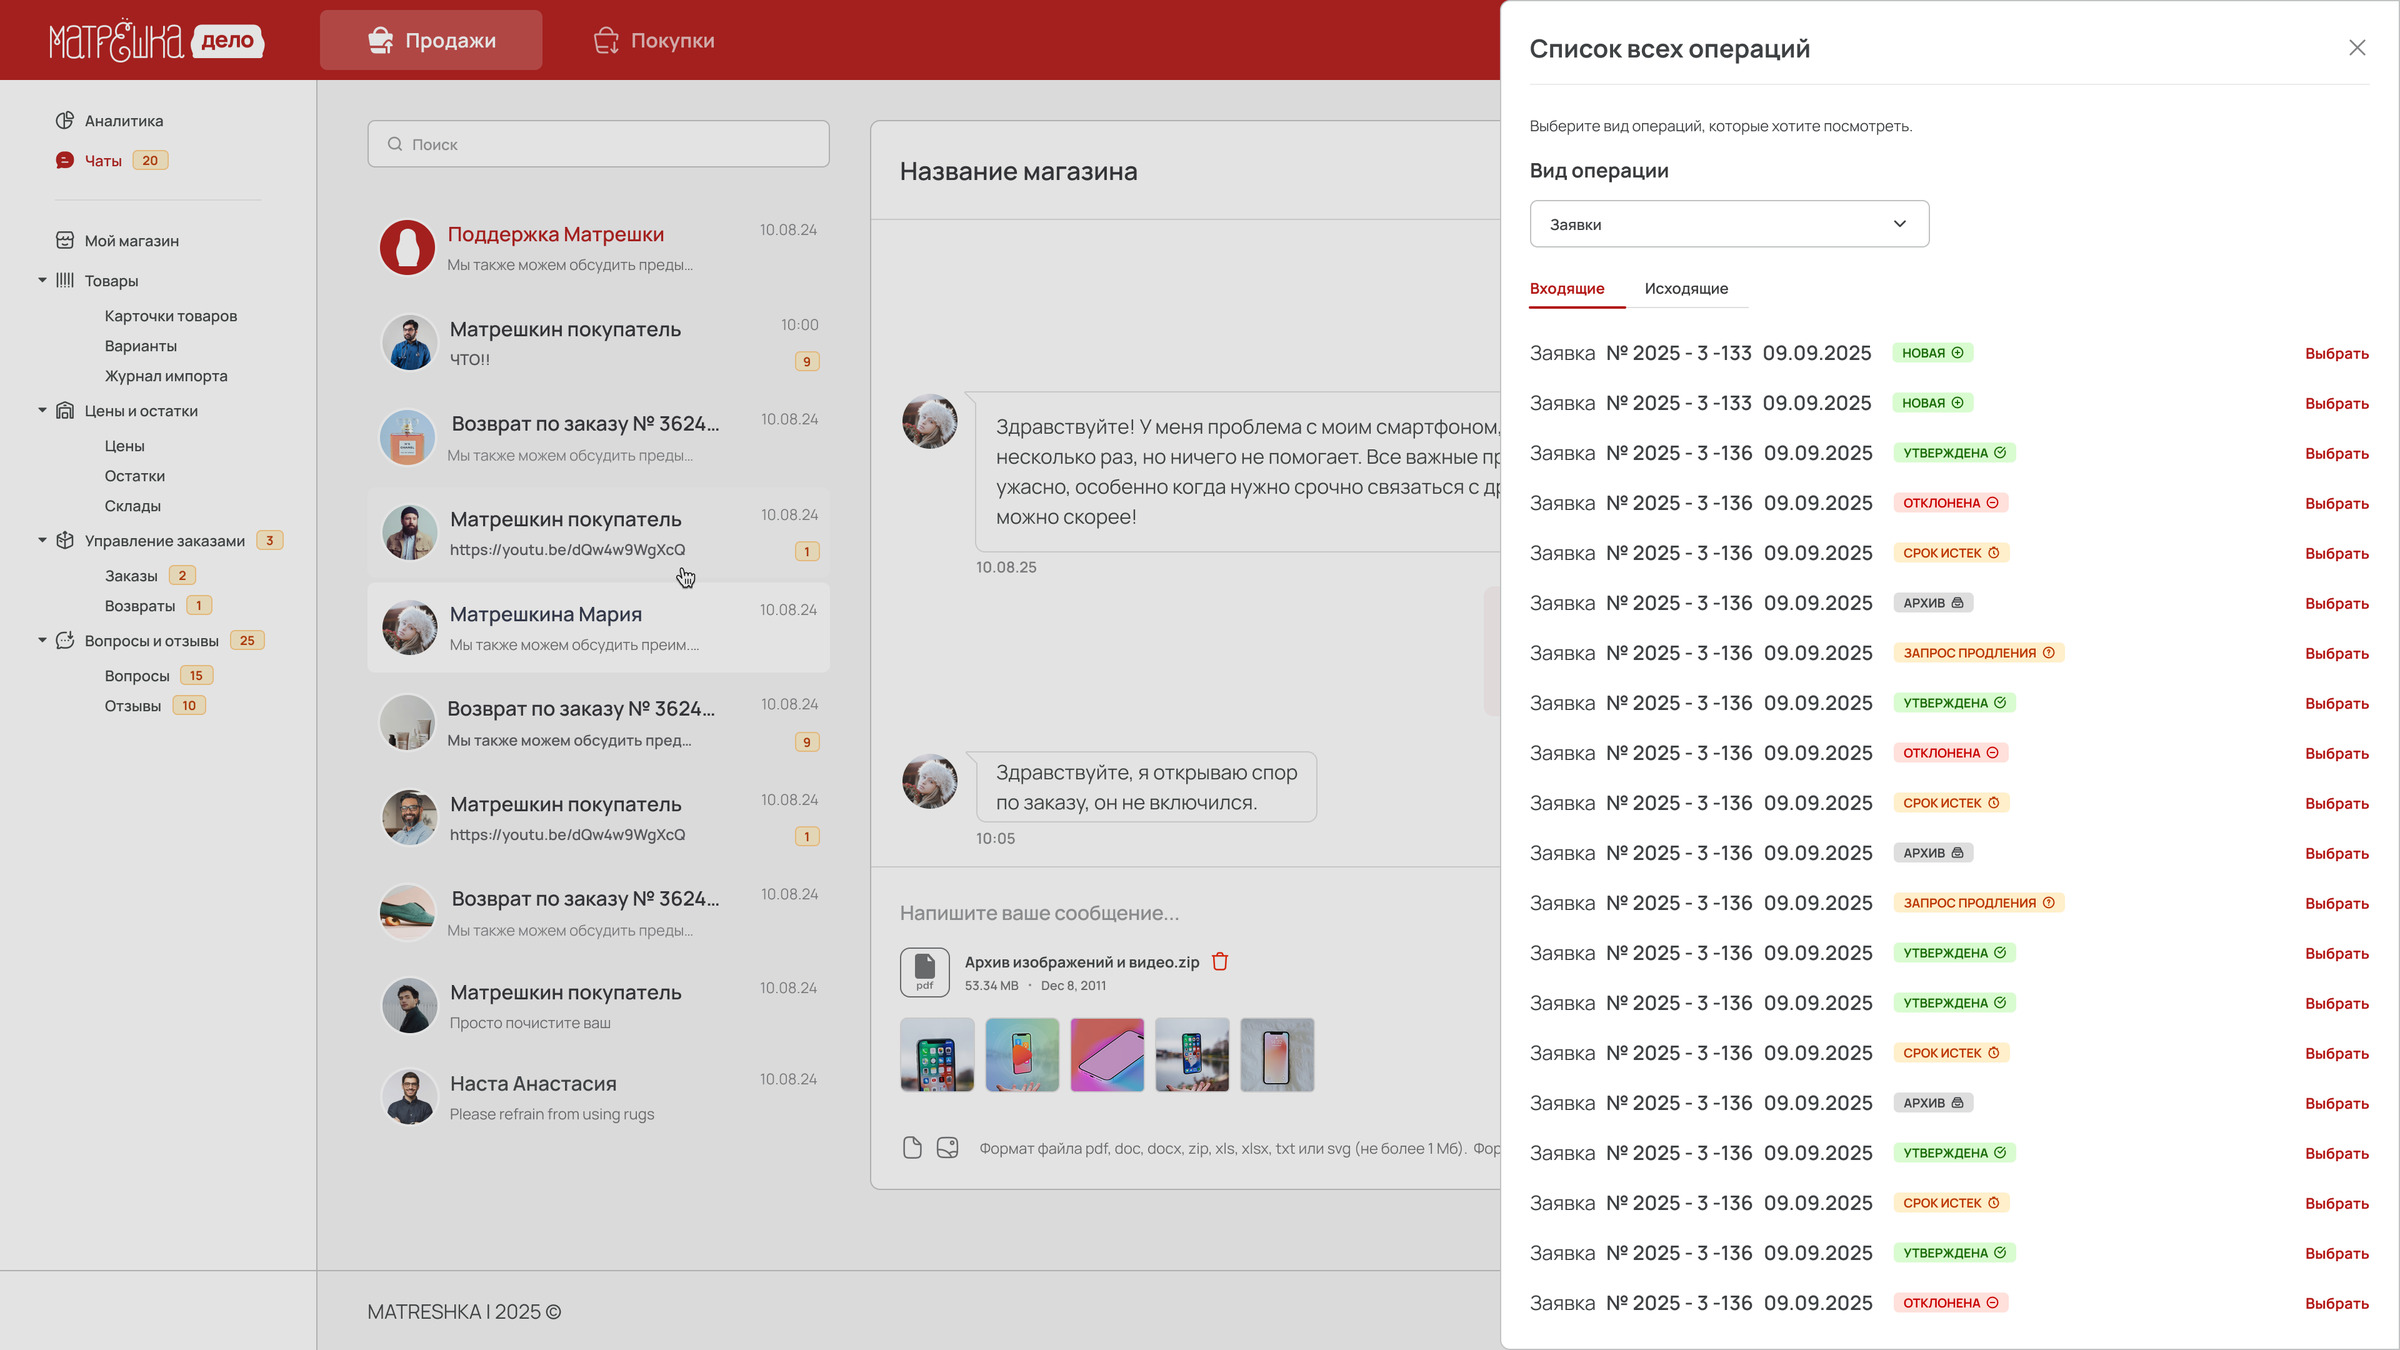Image resolution: width=2400 pixels, height=1350 pixels.
Task: Click the attach image icon below thumbnails
Action: point(948,1147)
